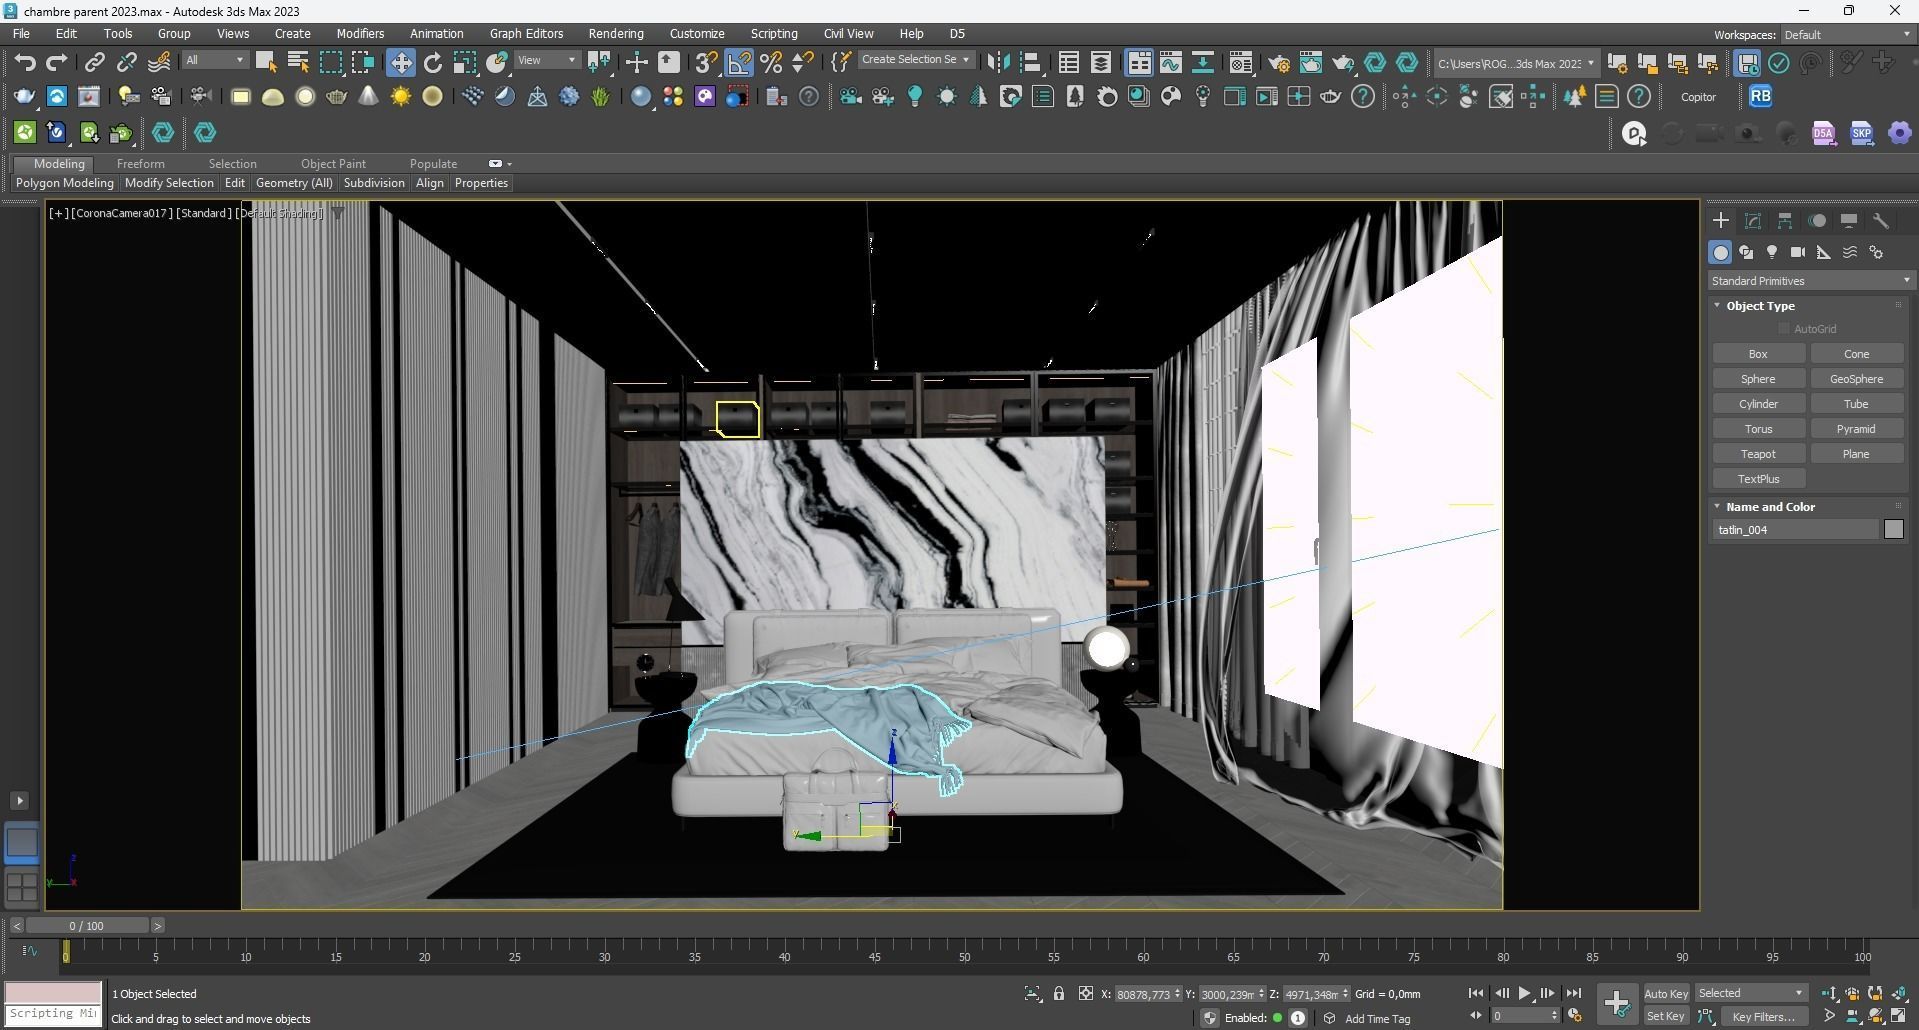Toggle the Angle Snap tool
Screen dimensions: 1919x1030
pyautogui.click(x=739, y=63)
